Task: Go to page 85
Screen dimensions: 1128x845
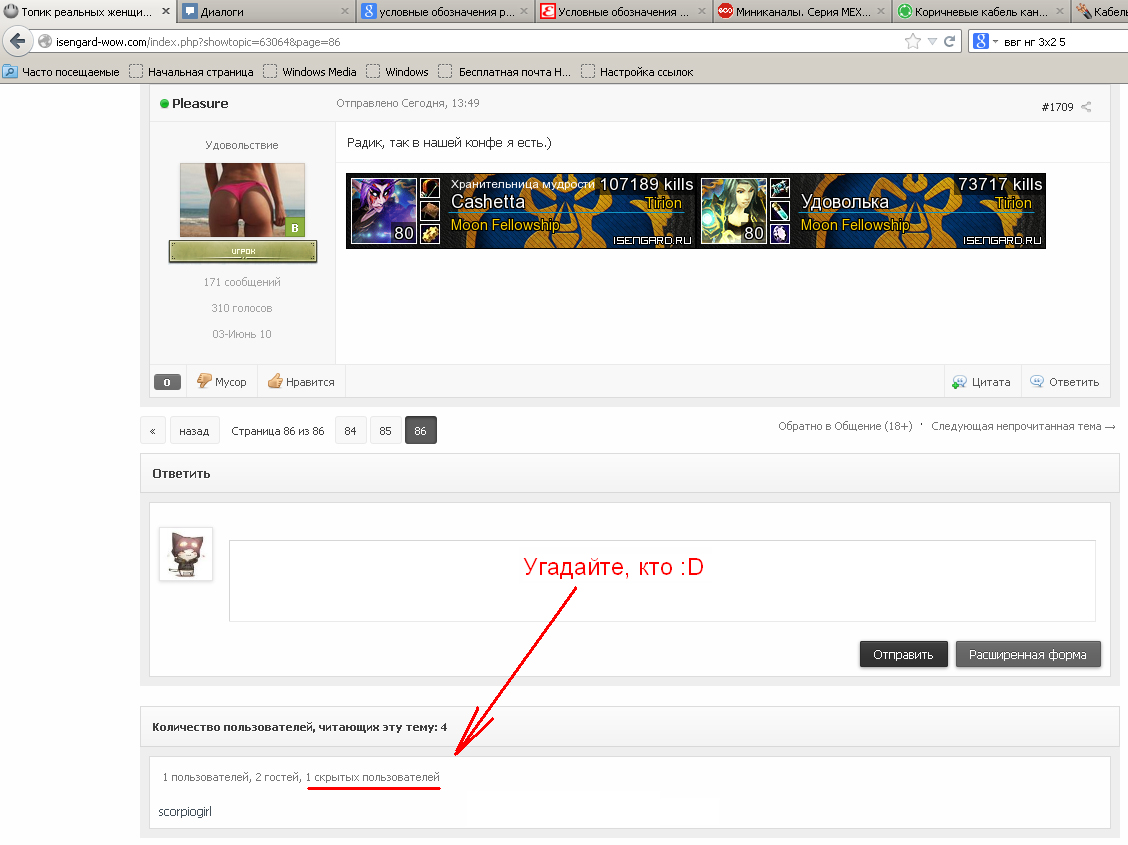Action: pos(386,431)
